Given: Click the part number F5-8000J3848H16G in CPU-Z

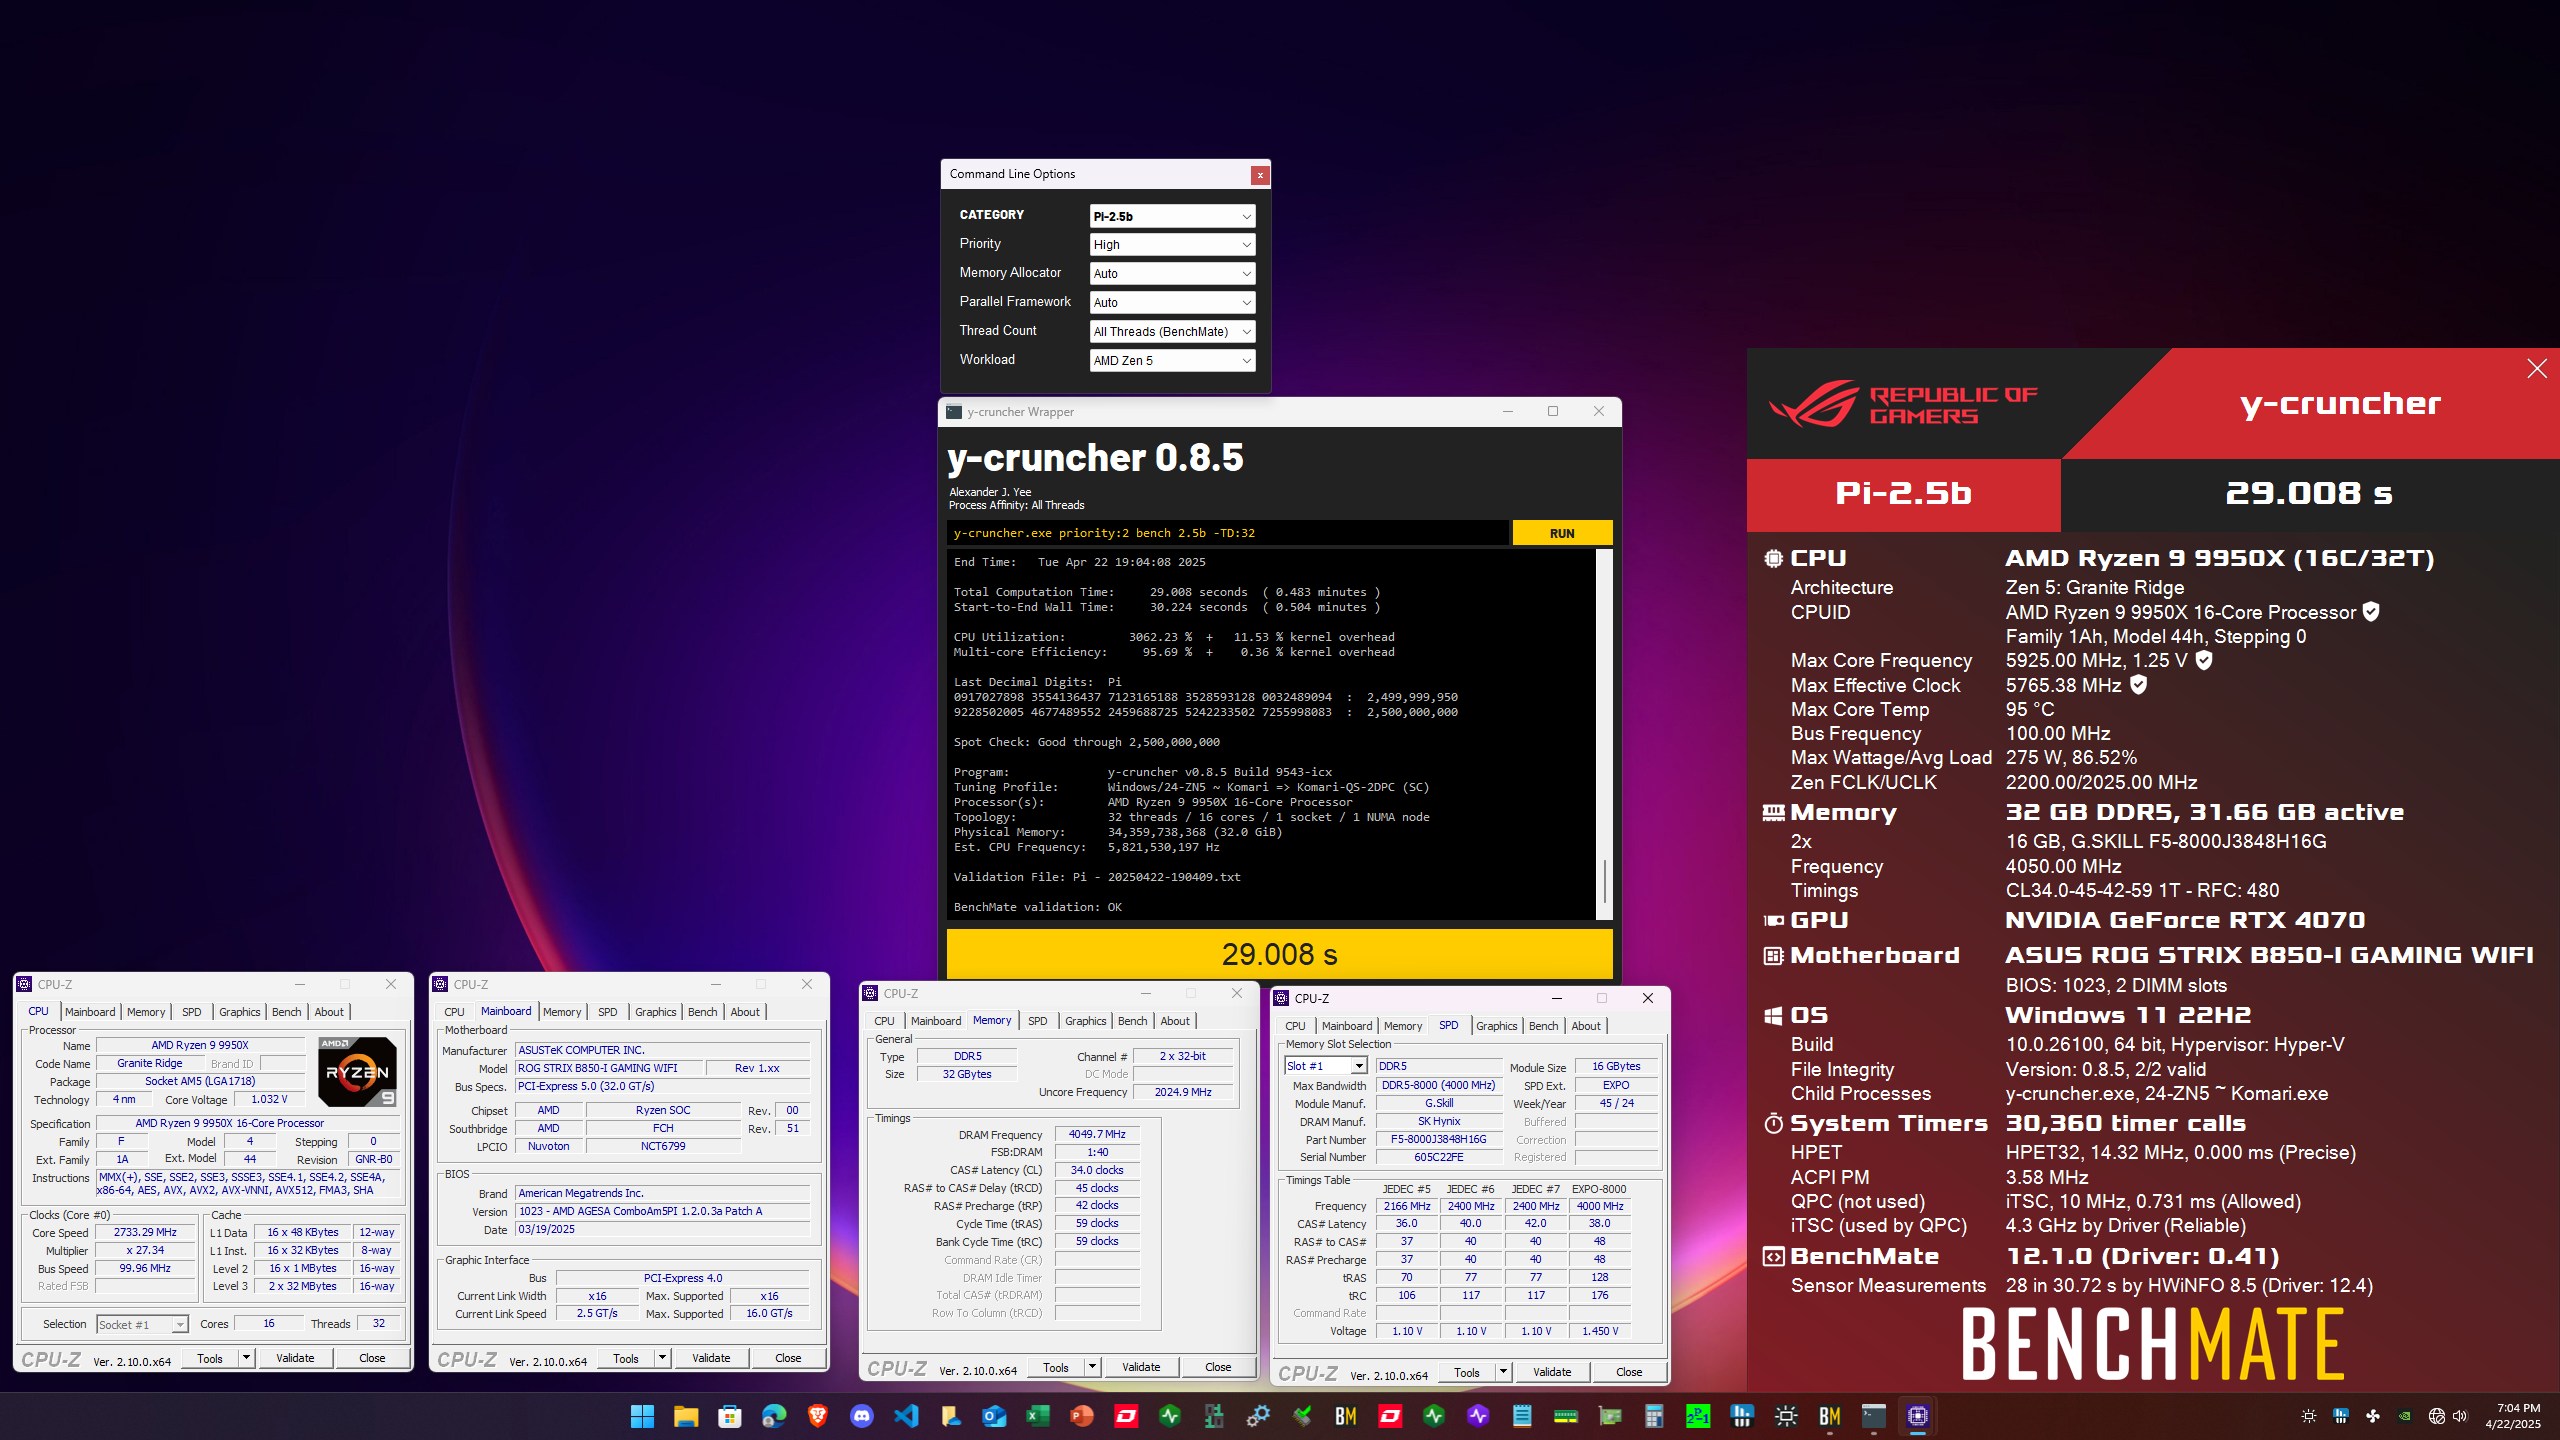Looking at the screenshot, I should tap(1438, 1139).
